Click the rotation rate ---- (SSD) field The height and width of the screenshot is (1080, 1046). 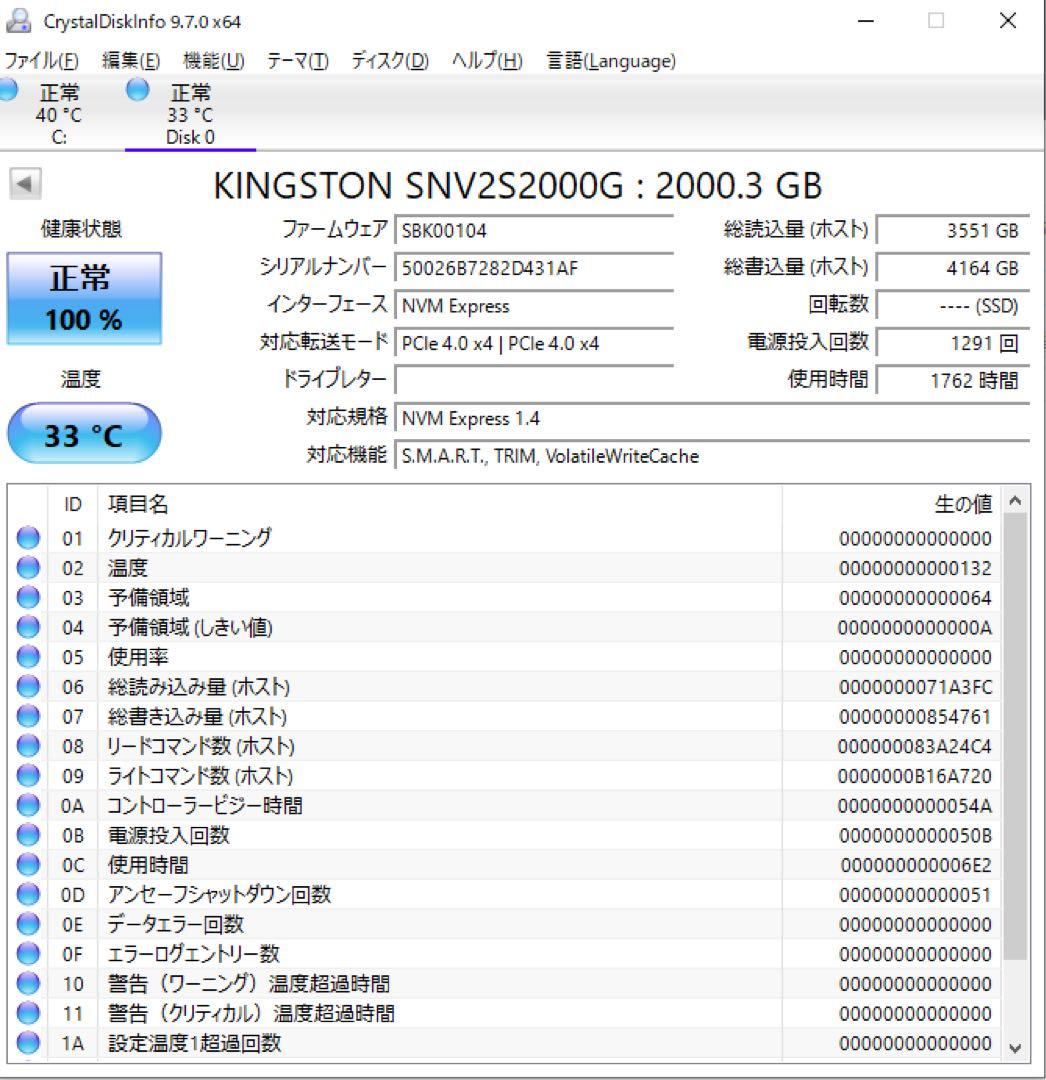pyautogui.click(x=953, y=305)
